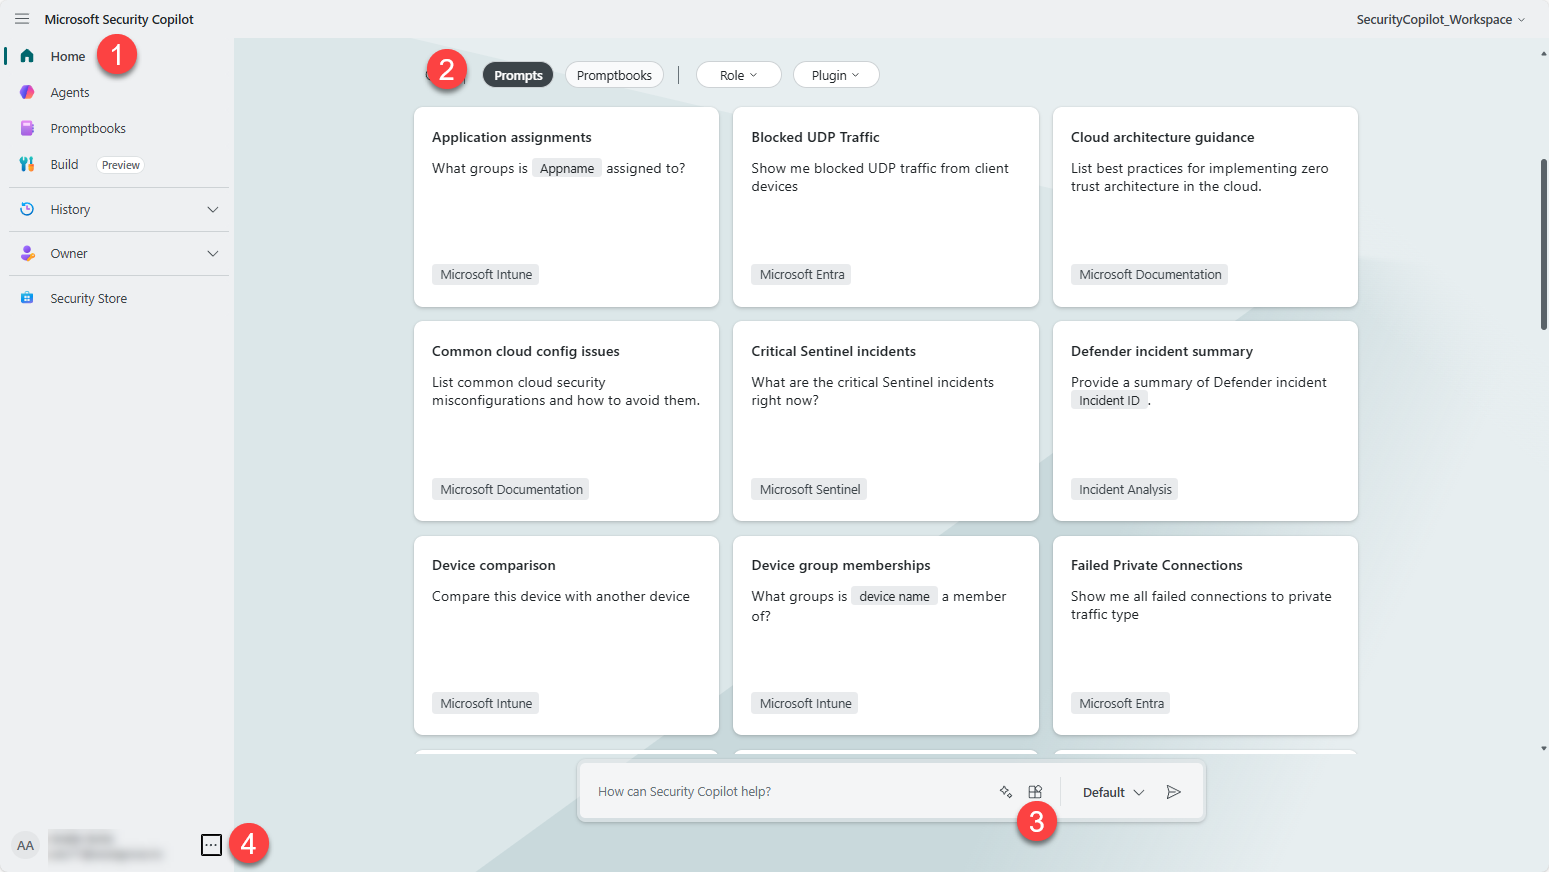Click the Build (Preview) sidebar icon

pos(27,164)
